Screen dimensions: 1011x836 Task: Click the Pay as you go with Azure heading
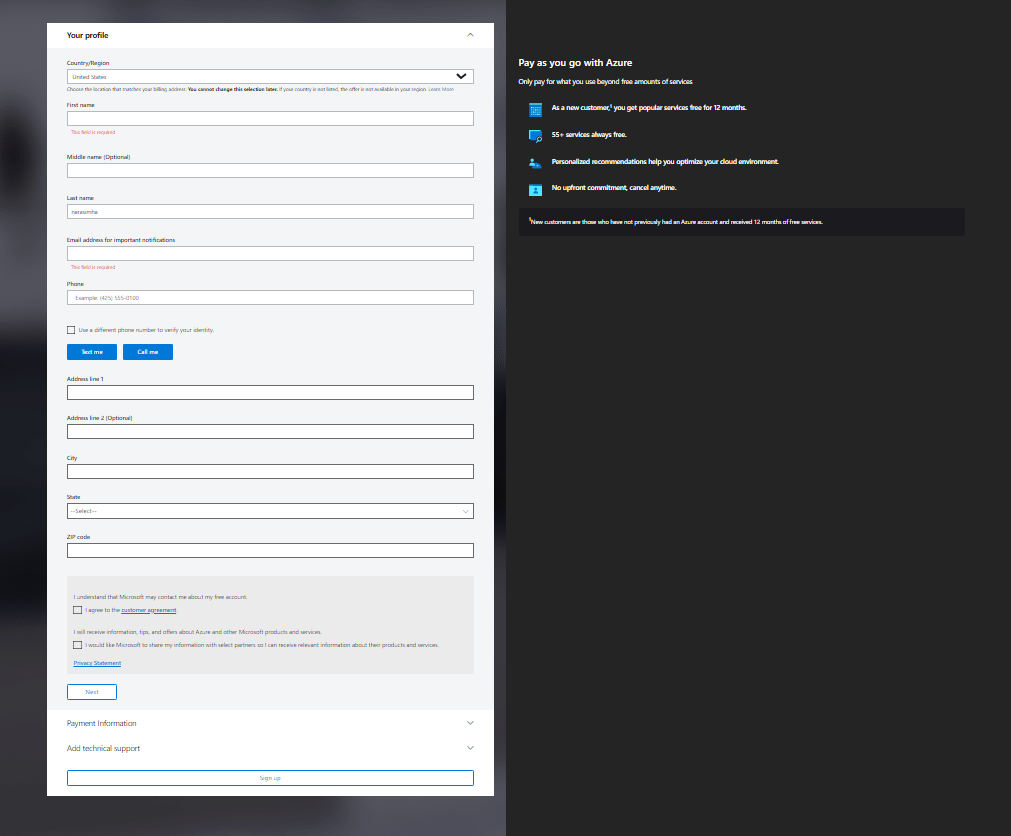click(x=575, y=63)
